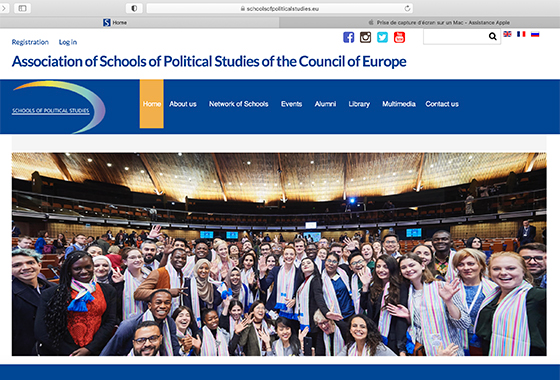Image resolution: width=560 pixels, height=380 pixels.
Task: Open the Network of Schools menu item
Action: coord(239,104)
